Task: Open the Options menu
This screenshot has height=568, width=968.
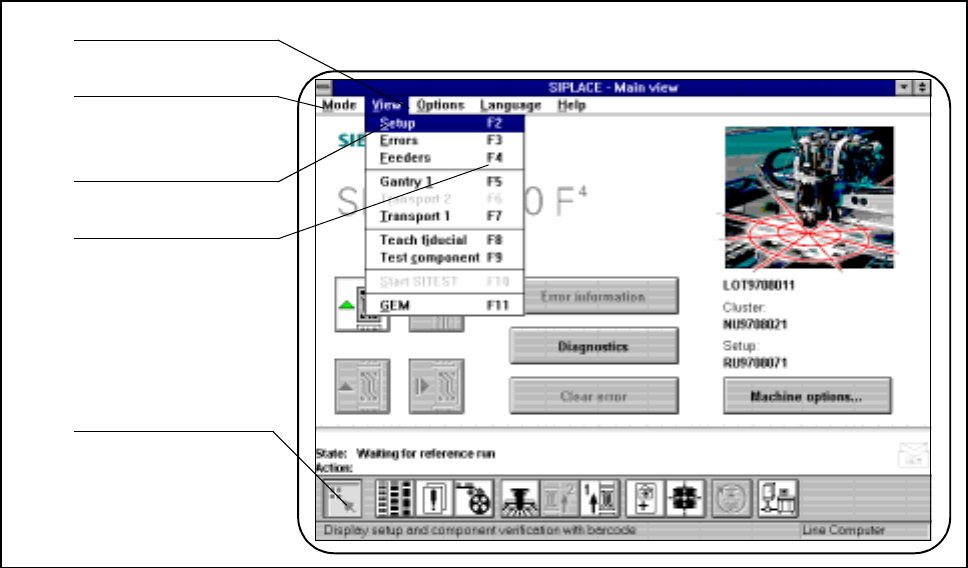Action: click(440, 105)
